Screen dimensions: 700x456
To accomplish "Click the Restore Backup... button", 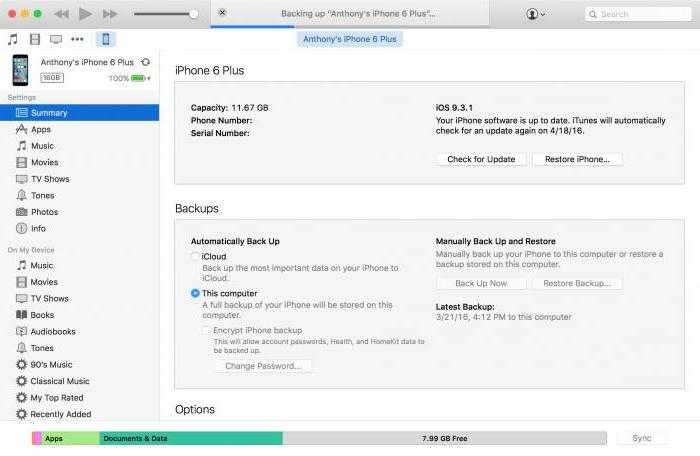I will (x=577, y=284).
